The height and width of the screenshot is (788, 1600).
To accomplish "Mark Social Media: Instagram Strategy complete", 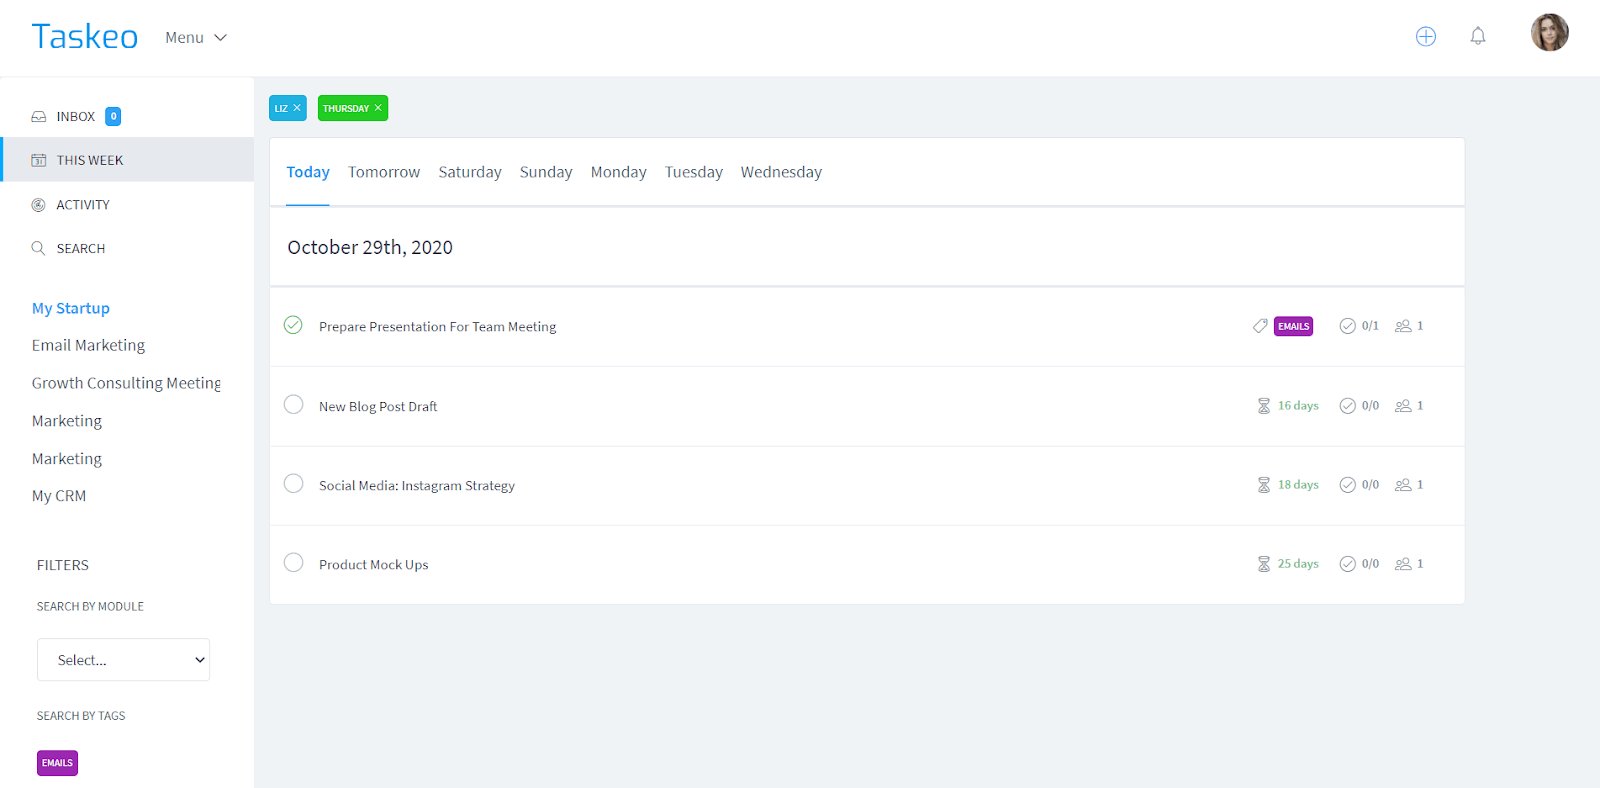I will pos(293,484).
